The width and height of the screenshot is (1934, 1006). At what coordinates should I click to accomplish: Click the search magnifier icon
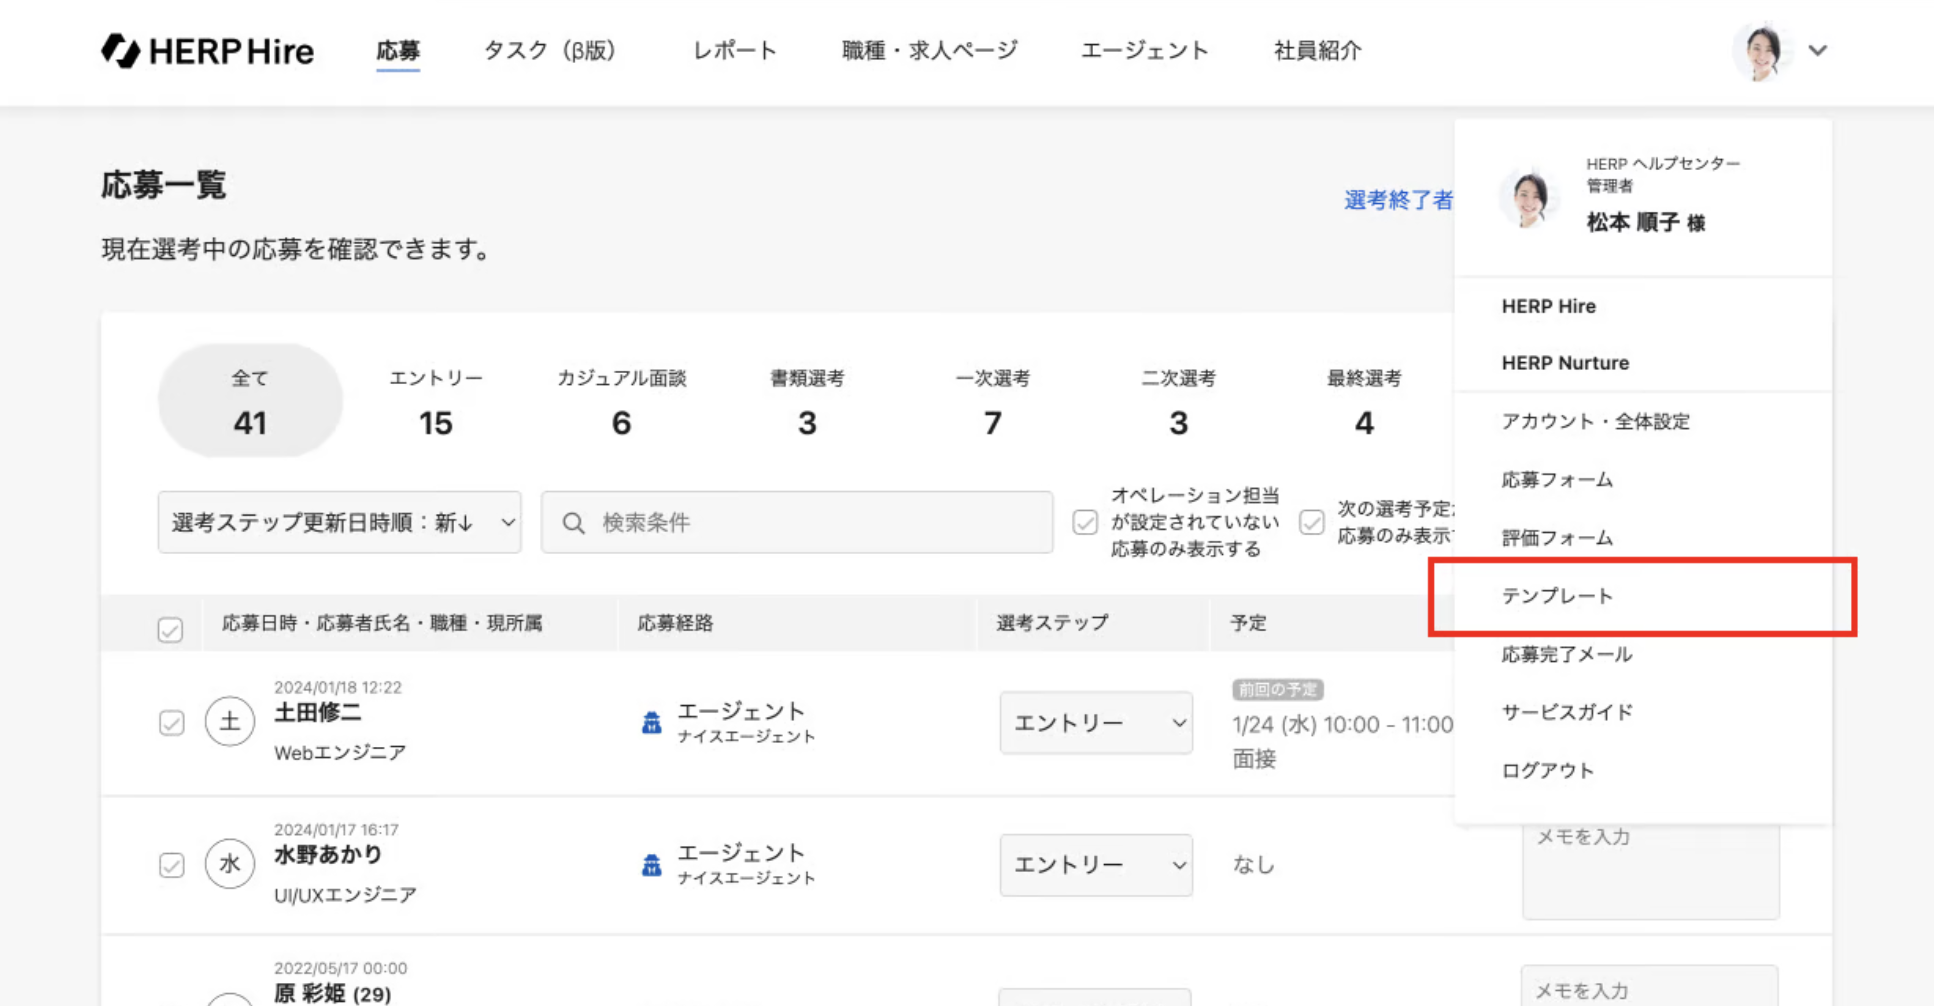point(573,523)
